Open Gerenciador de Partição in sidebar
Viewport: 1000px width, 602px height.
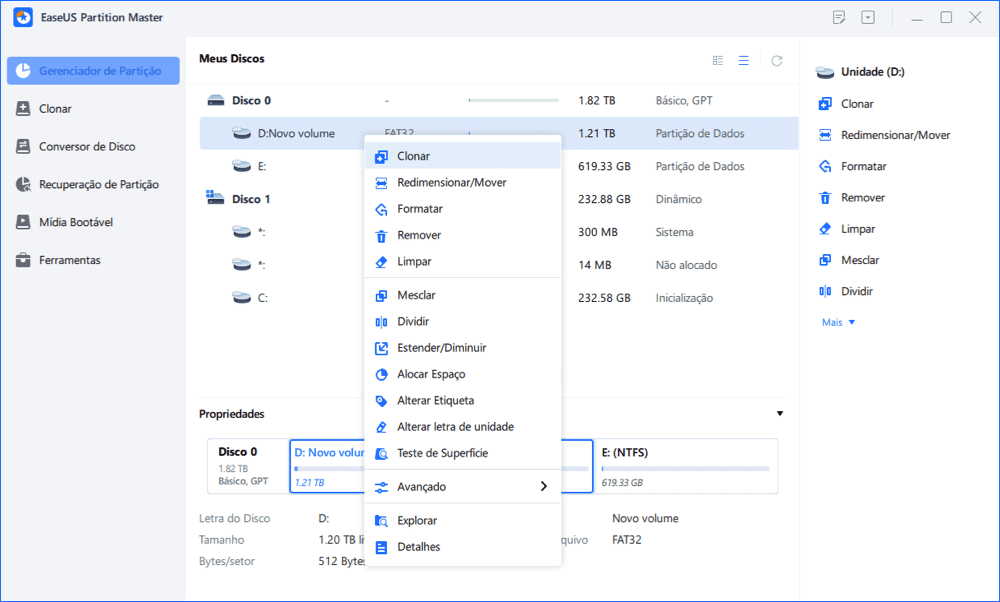click(93, 71)
